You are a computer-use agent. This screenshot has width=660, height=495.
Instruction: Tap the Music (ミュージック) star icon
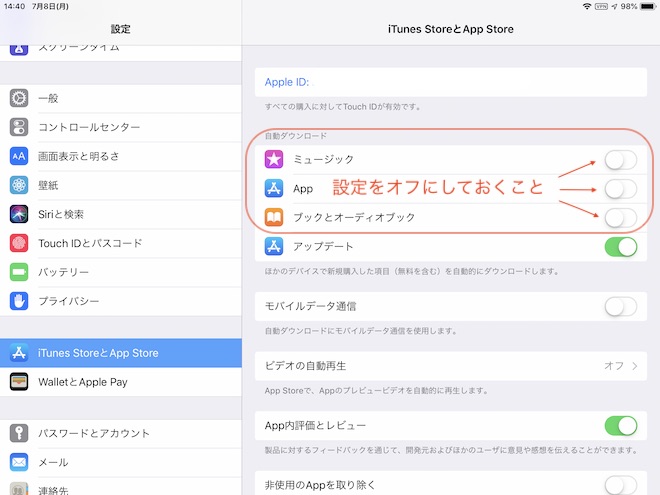click(274, 159)
